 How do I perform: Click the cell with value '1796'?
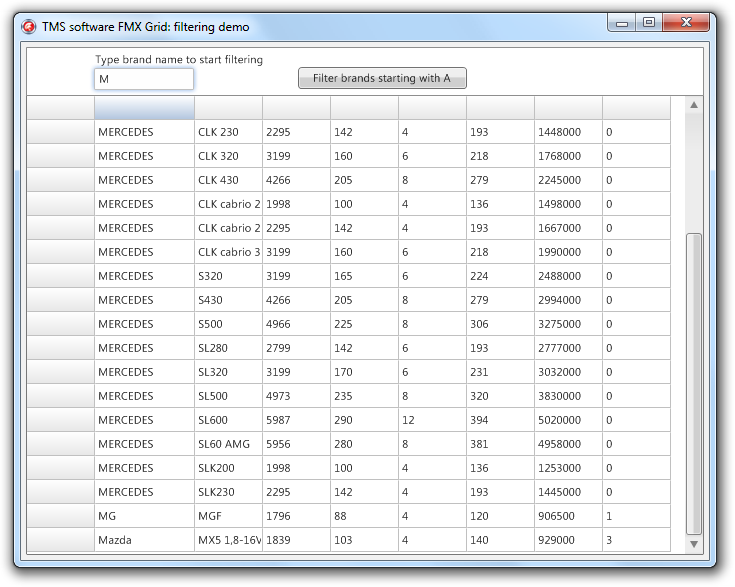(x=296, y=516)
